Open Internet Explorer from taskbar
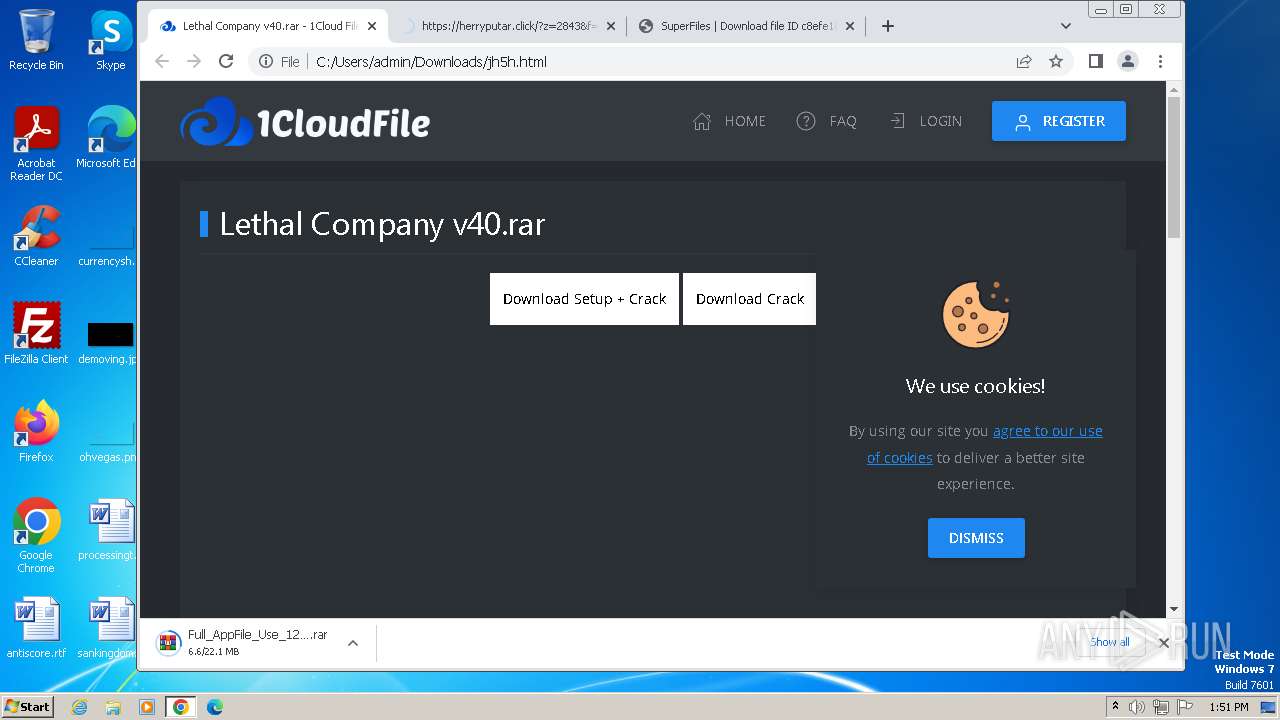 click(79, 707)
